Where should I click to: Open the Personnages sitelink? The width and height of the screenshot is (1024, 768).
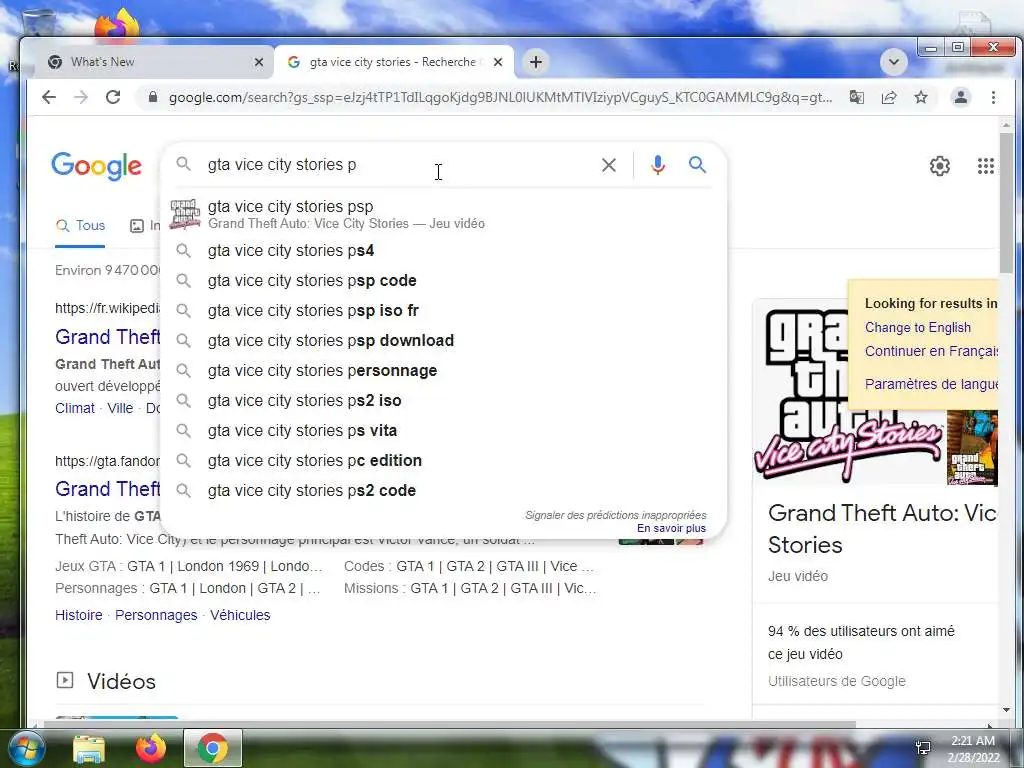pos(156,615)
